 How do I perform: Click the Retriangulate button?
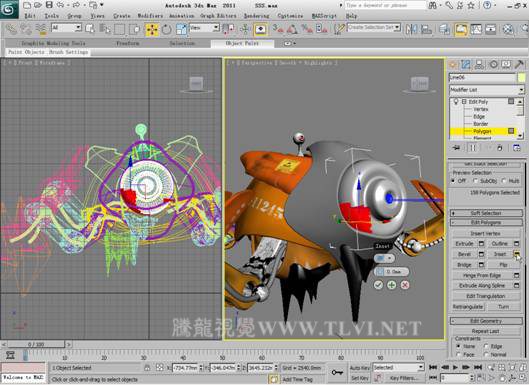pos(468,307)
